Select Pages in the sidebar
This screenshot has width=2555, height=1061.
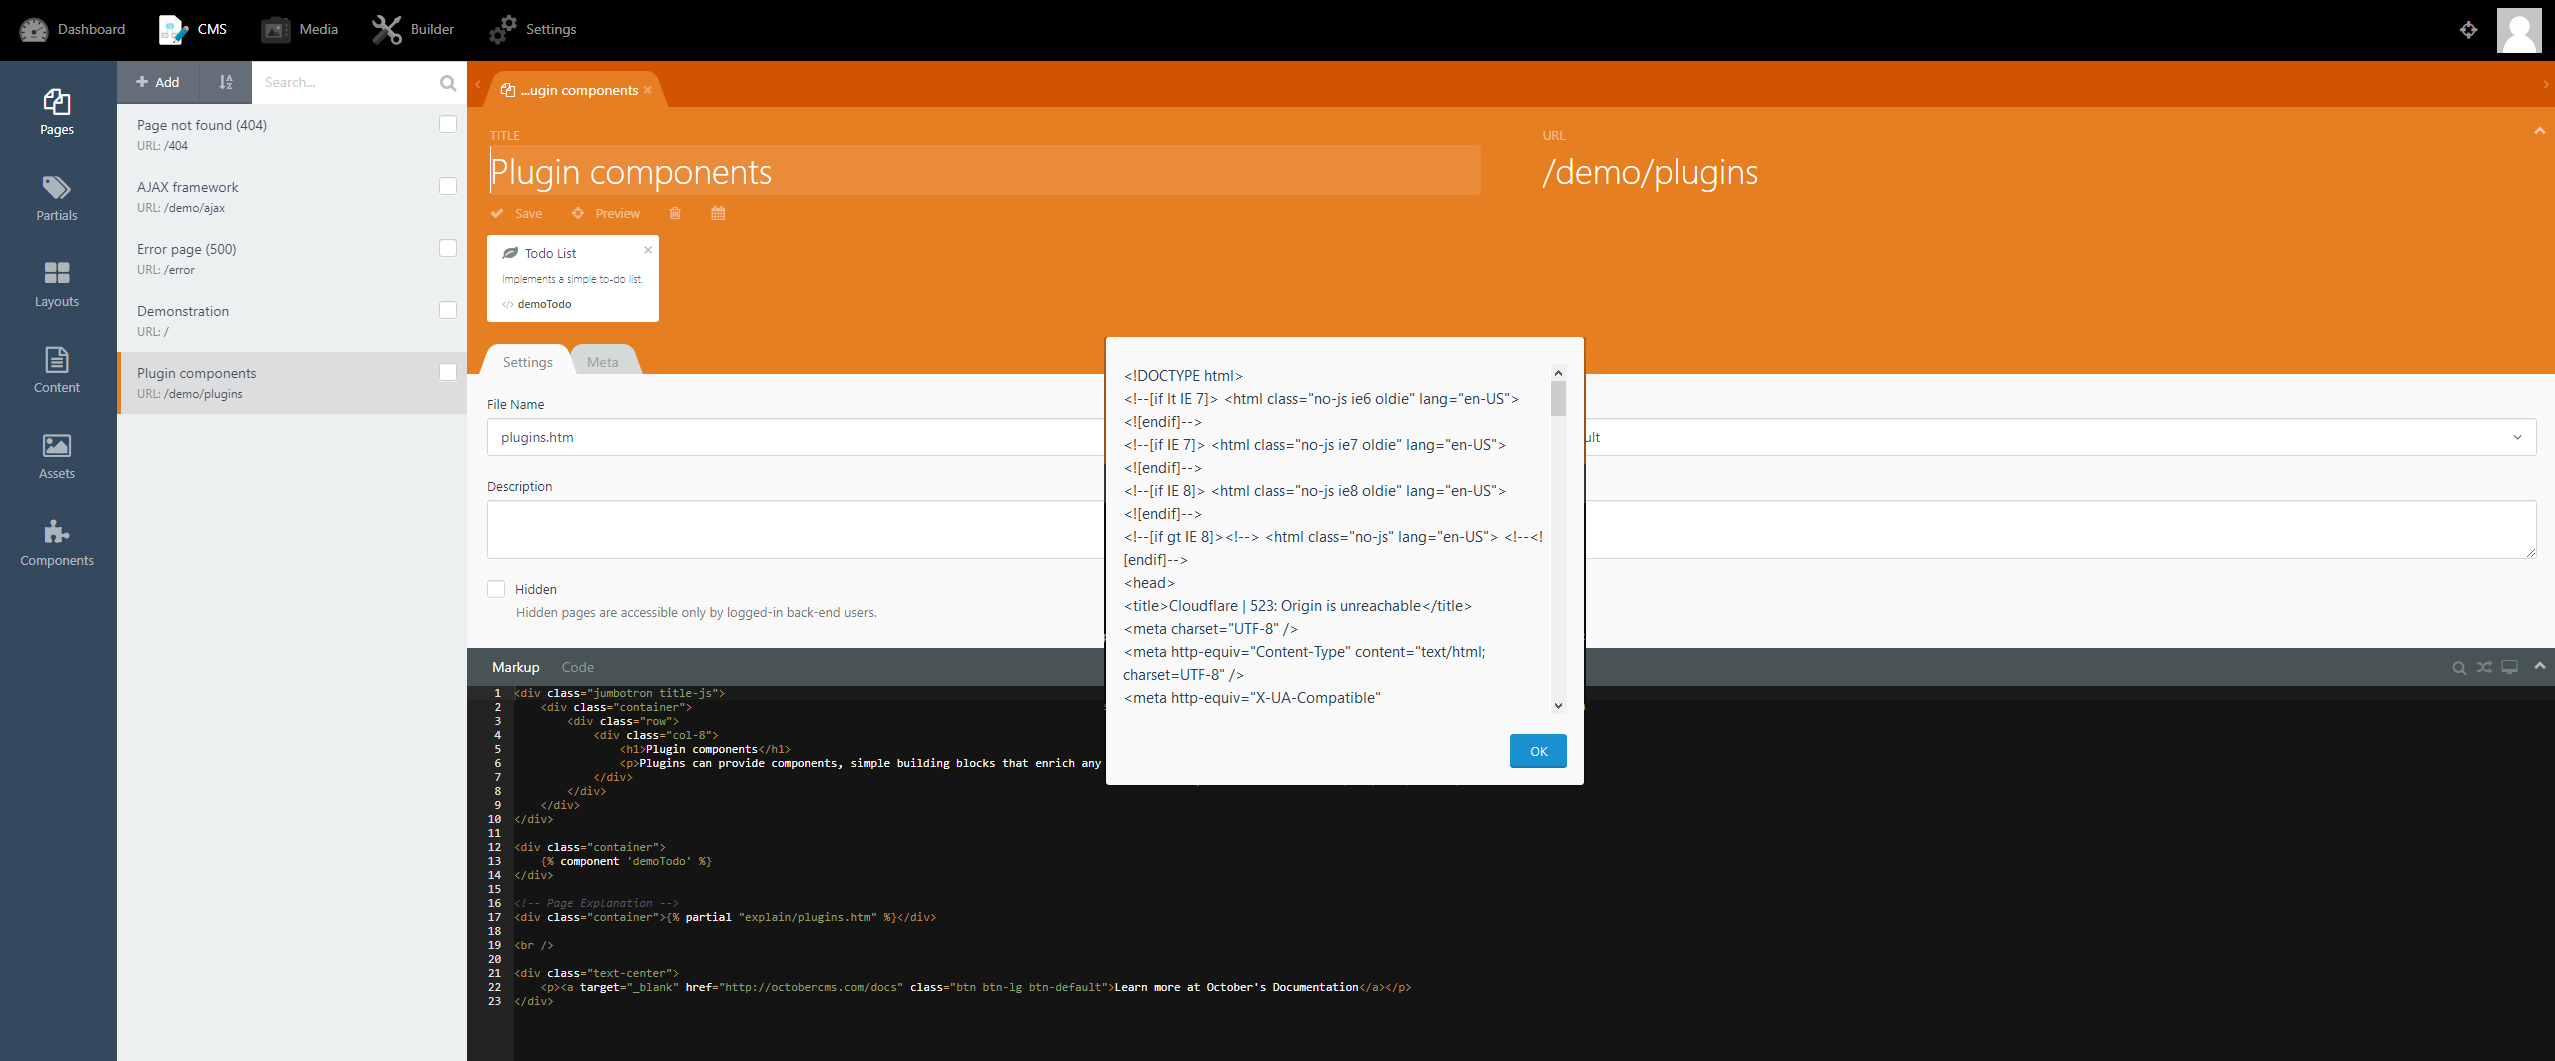[x=57, y=112]
